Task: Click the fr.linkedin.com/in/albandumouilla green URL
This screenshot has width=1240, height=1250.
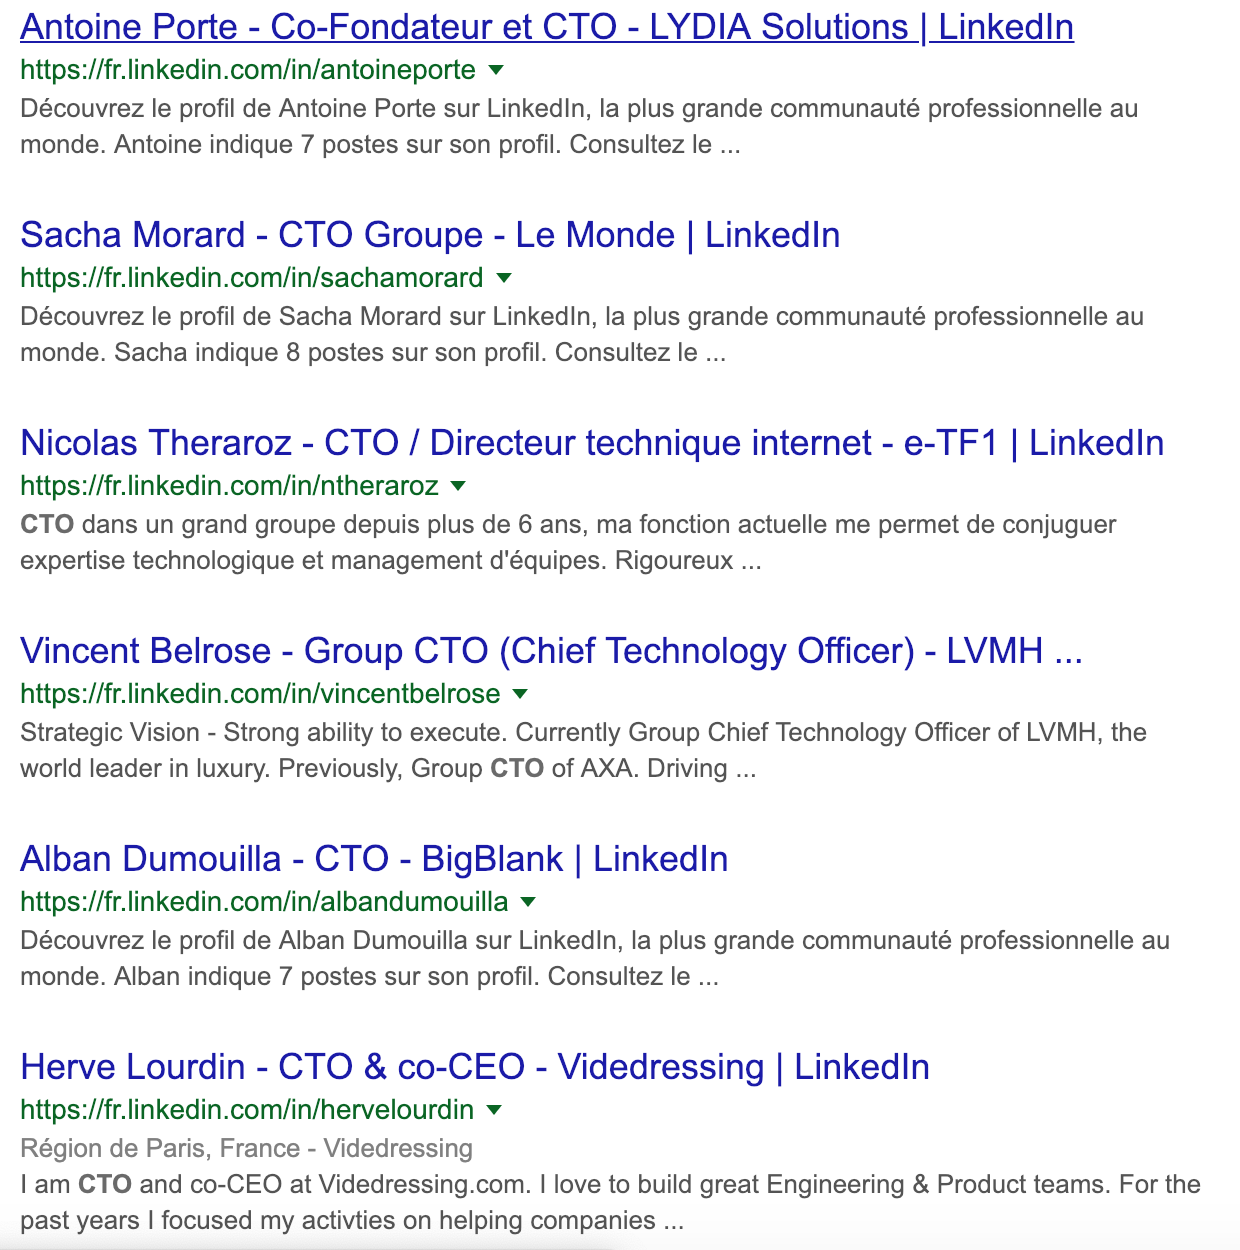Action: pos(264,902)
